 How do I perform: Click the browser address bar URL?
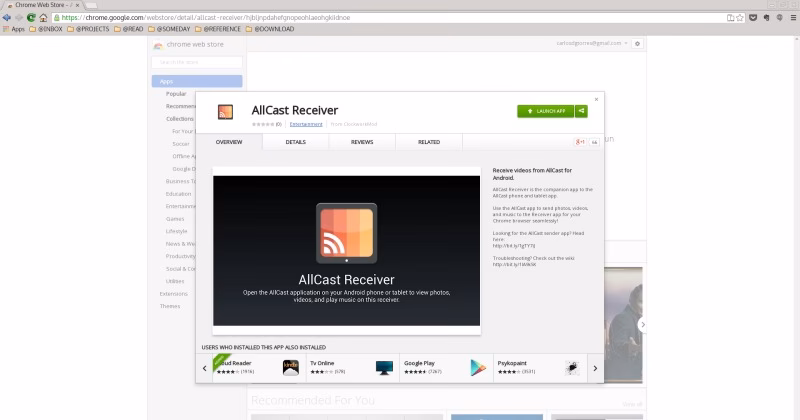click(x=206, y=17)
